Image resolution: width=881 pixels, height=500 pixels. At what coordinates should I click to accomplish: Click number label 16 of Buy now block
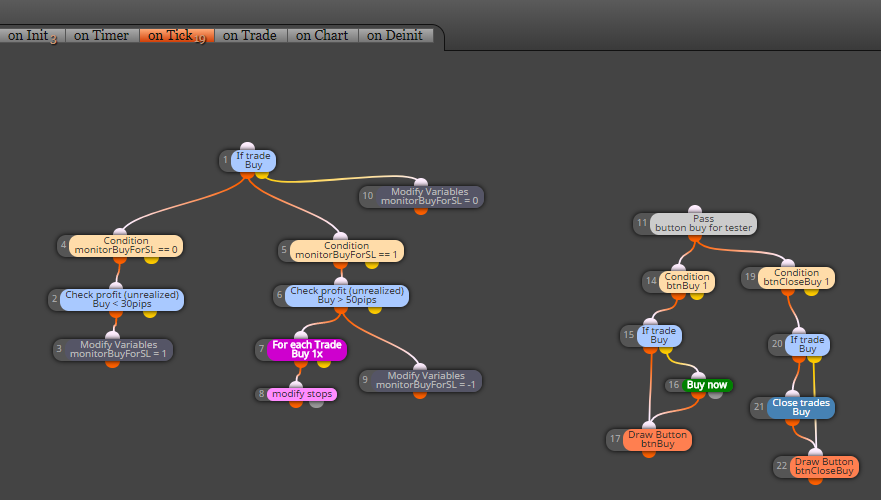pos(673,385)
